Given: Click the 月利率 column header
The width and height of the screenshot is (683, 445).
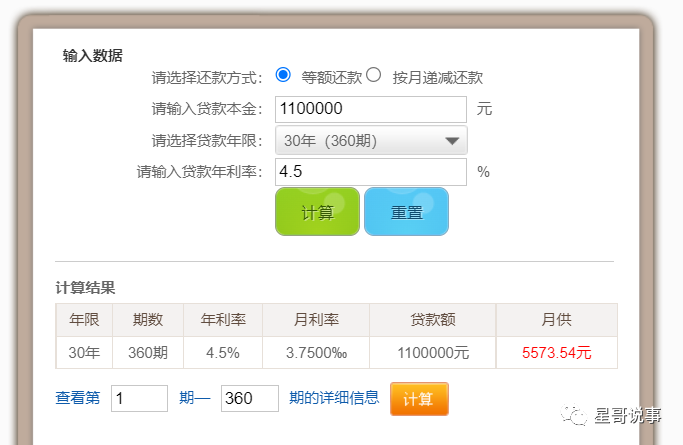Looking at the screenshot, I should pos(316,320).
